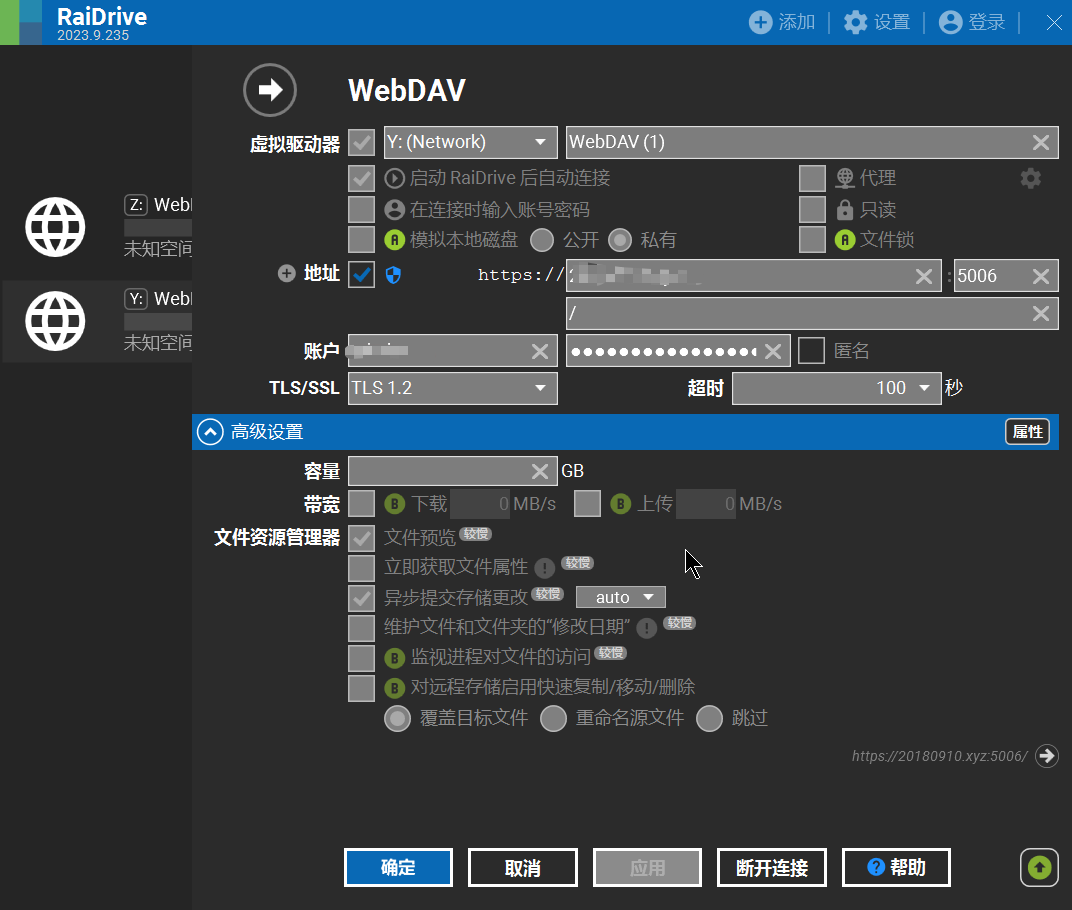Enable fast copy/move/delete remote checkbox
Viewport: 1072px width, 910px height.
click(x=361, y=688)
